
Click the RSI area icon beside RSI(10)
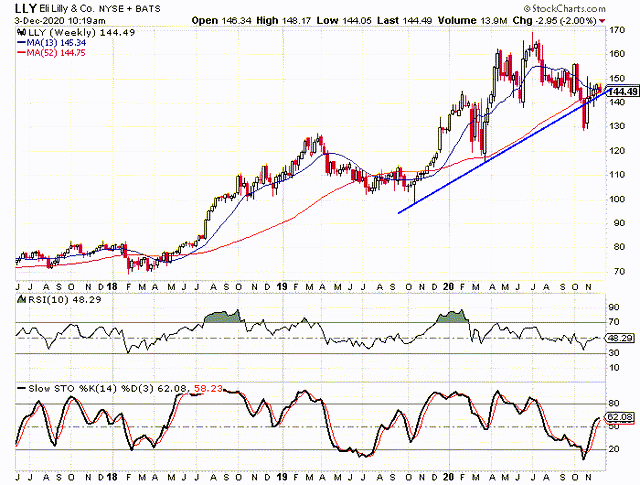point(21,299)
